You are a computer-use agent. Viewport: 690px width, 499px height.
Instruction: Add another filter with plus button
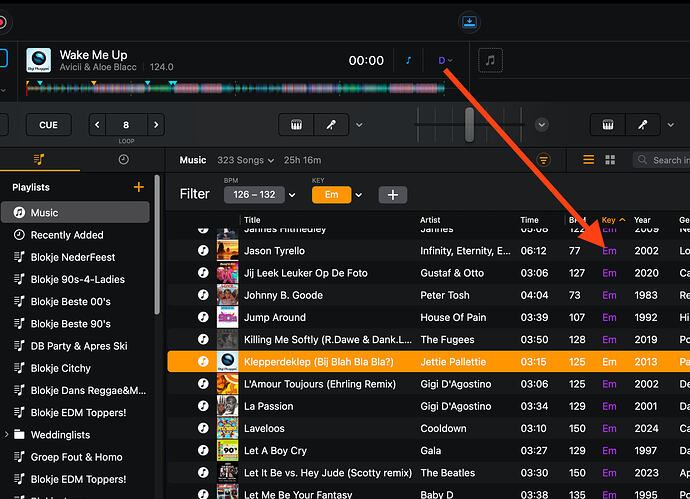pos(392,195)
